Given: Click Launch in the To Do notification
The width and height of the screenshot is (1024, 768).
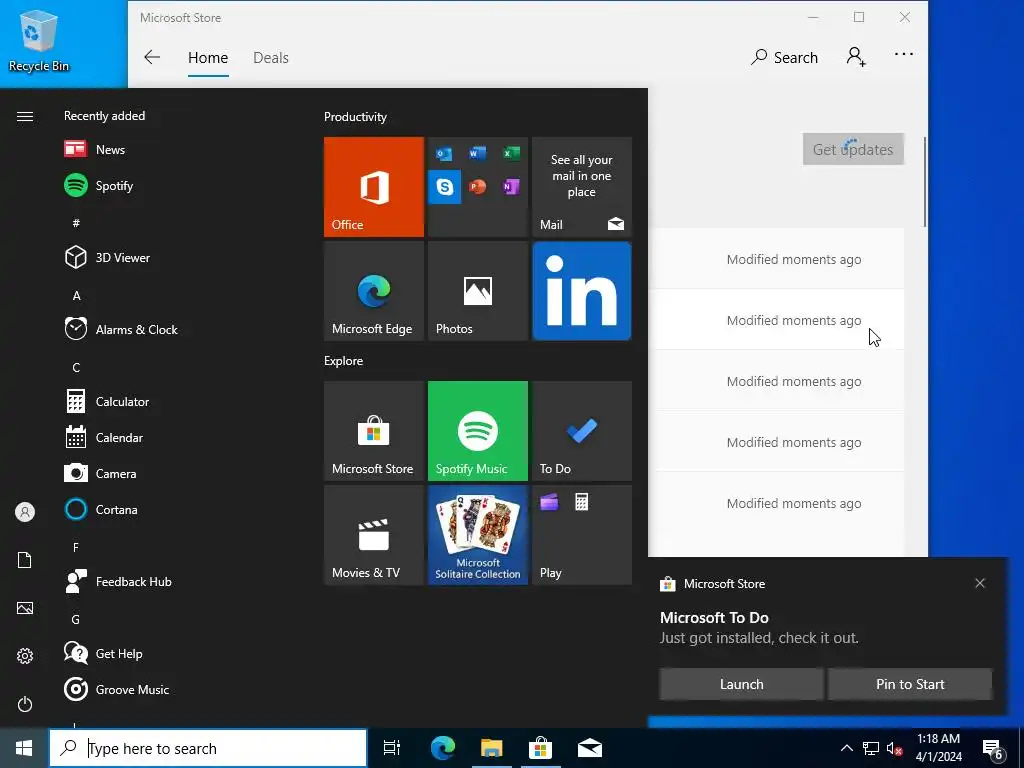Looking at the screenshot, I should tap(741, 684).
